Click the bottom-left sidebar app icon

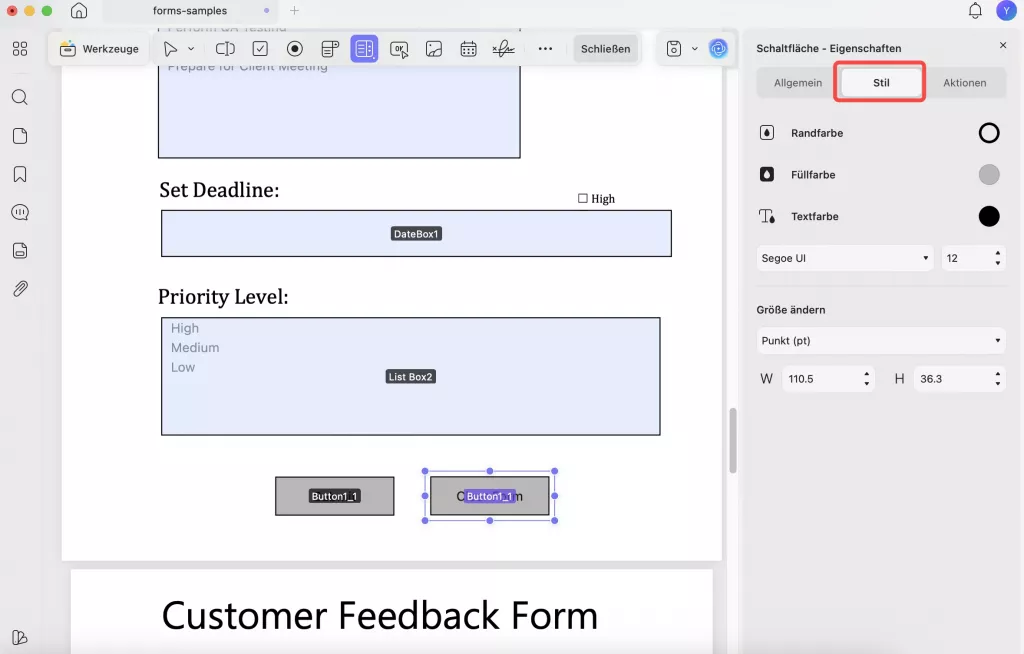(x=20, y=638)
